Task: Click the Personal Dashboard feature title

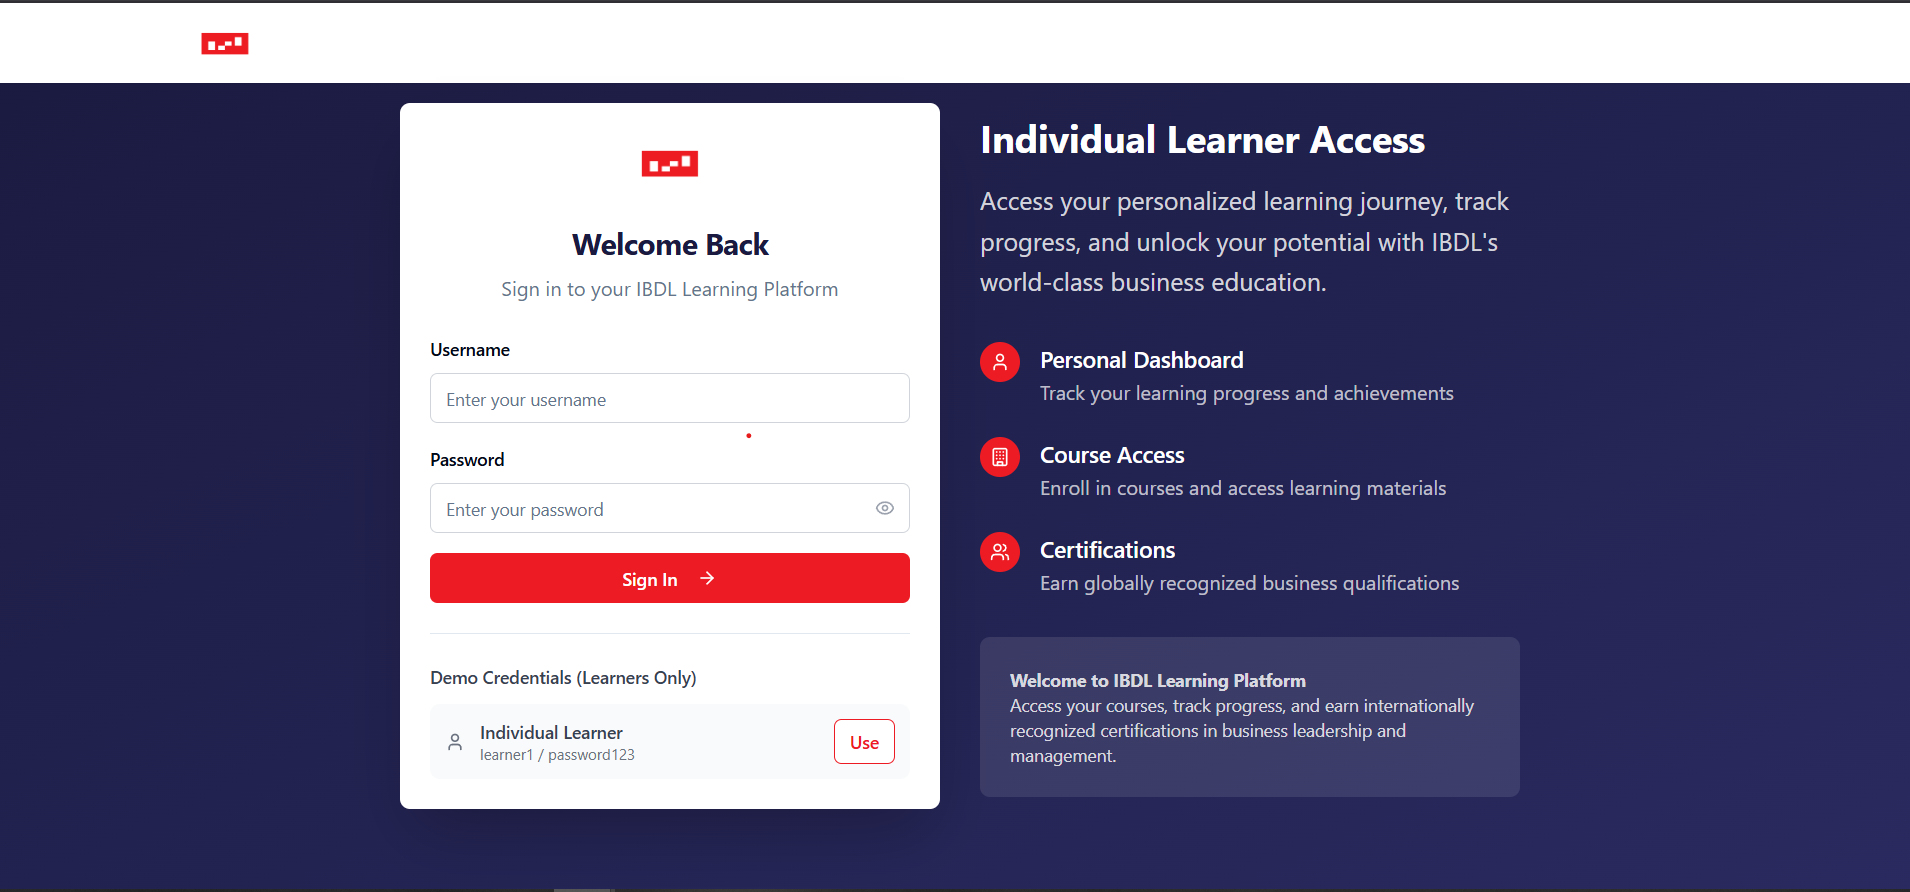Action: point(1141,360)
